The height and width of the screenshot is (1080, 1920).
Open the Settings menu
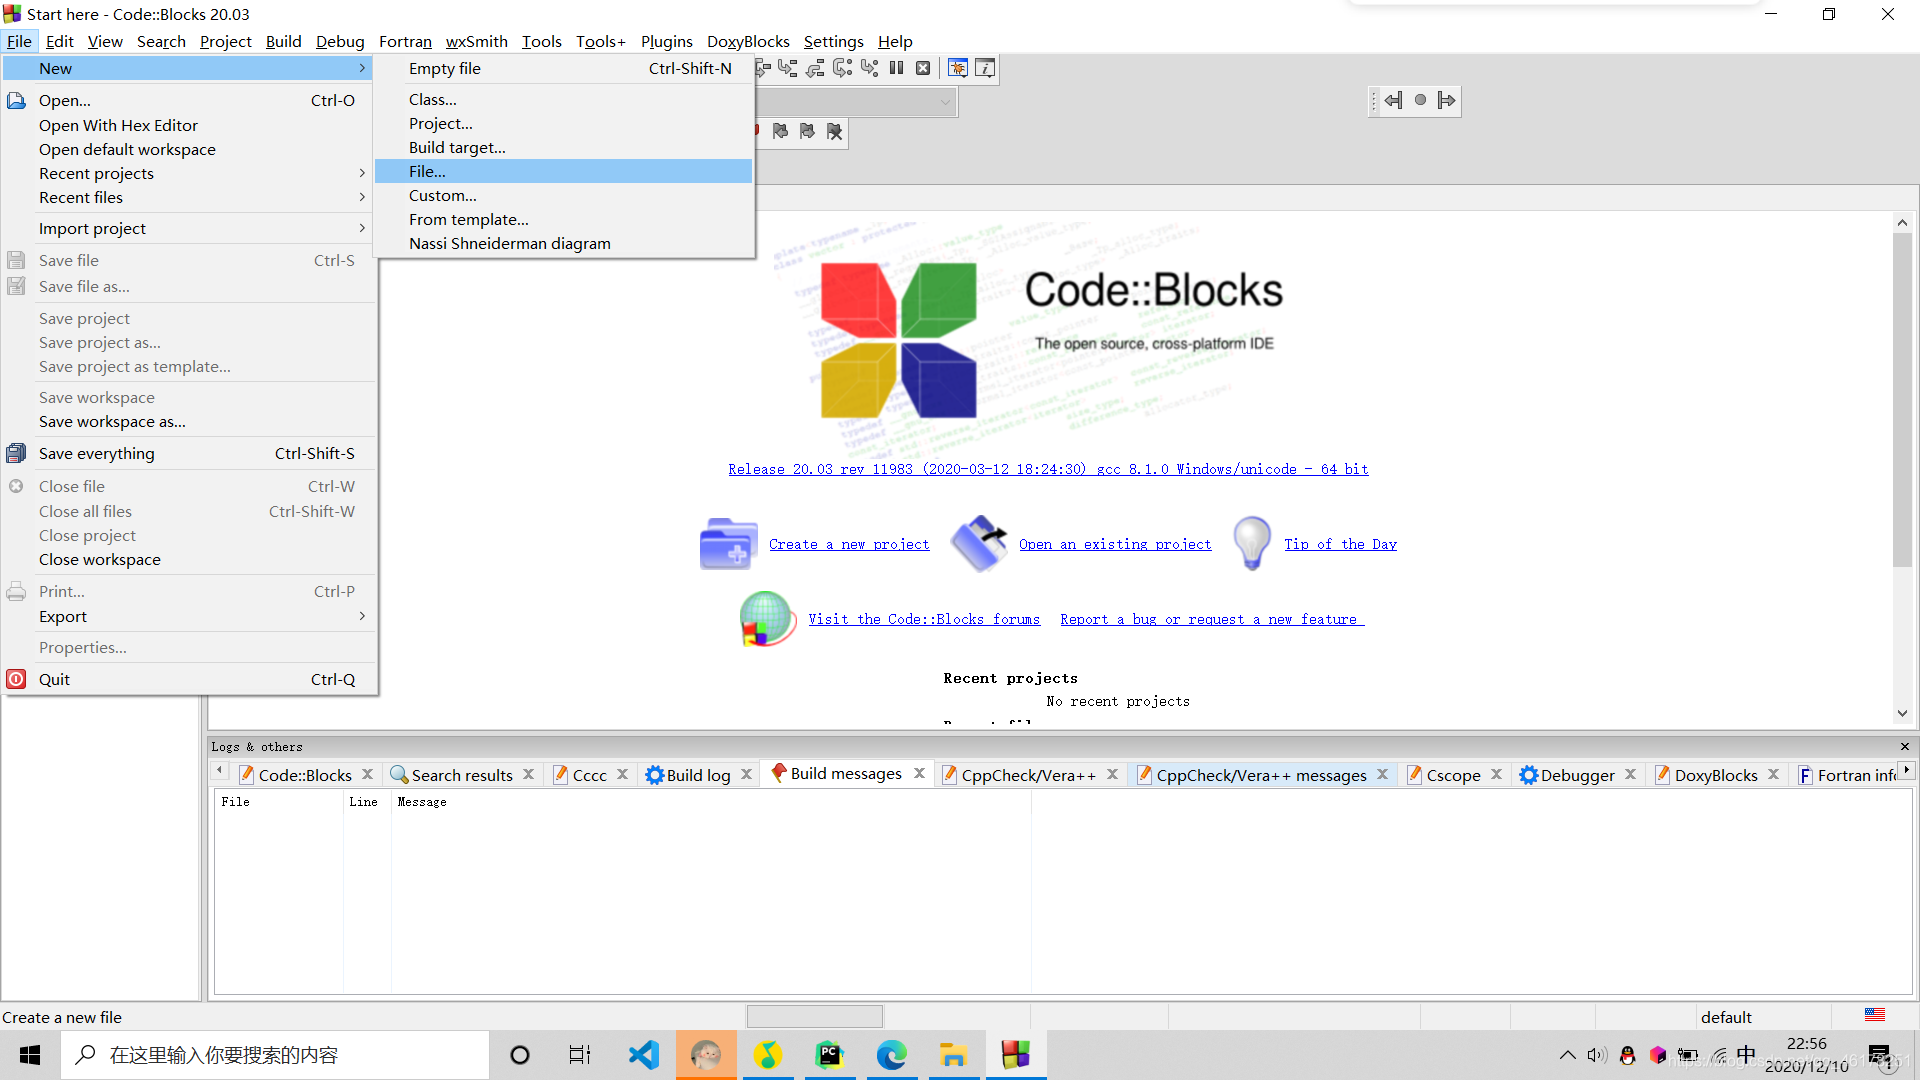833,41
